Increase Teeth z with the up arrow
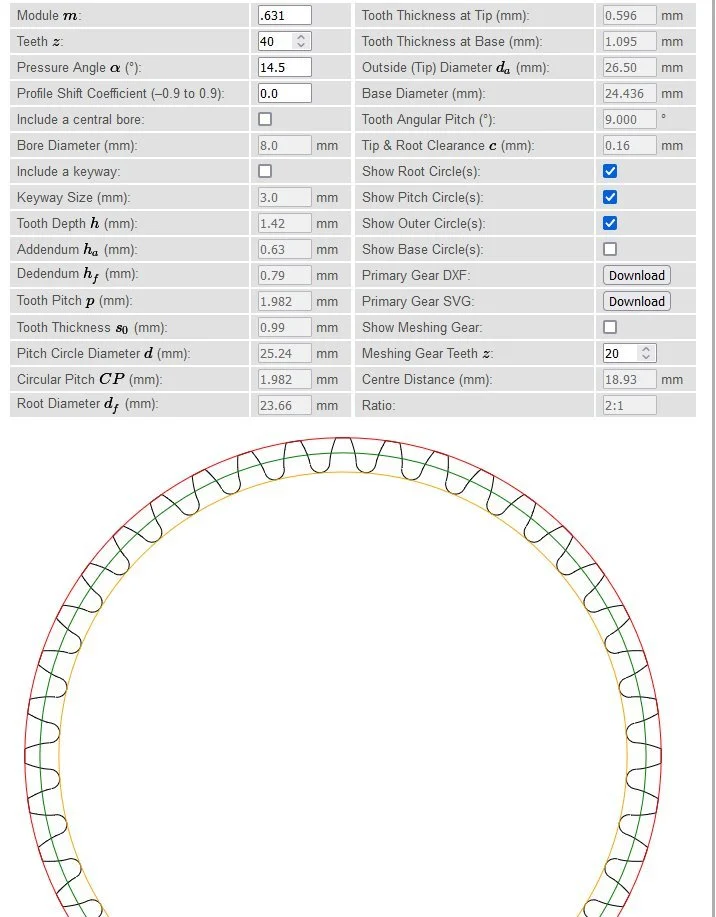Image resolution: width=716 pixels, height=917 pixels. coord(302,37)
